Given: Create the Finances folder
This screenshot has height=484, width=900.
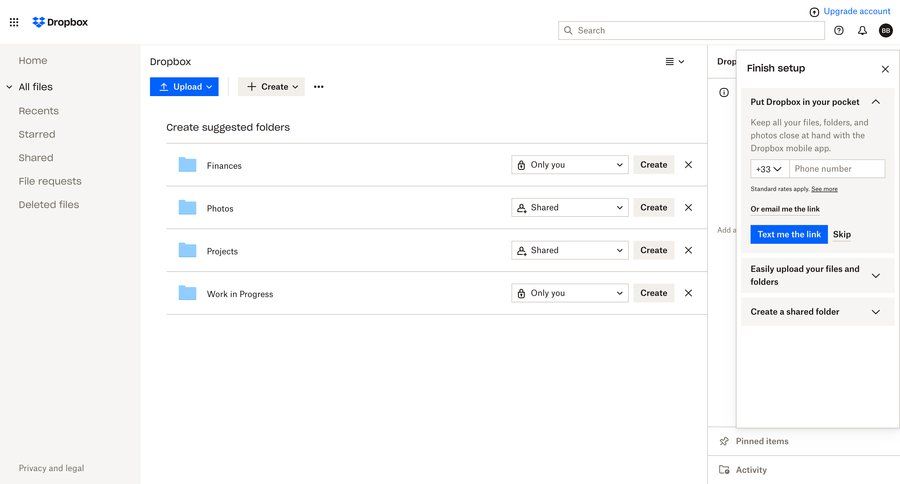Looking at the screenshot, I should click(x=654, y=165).
